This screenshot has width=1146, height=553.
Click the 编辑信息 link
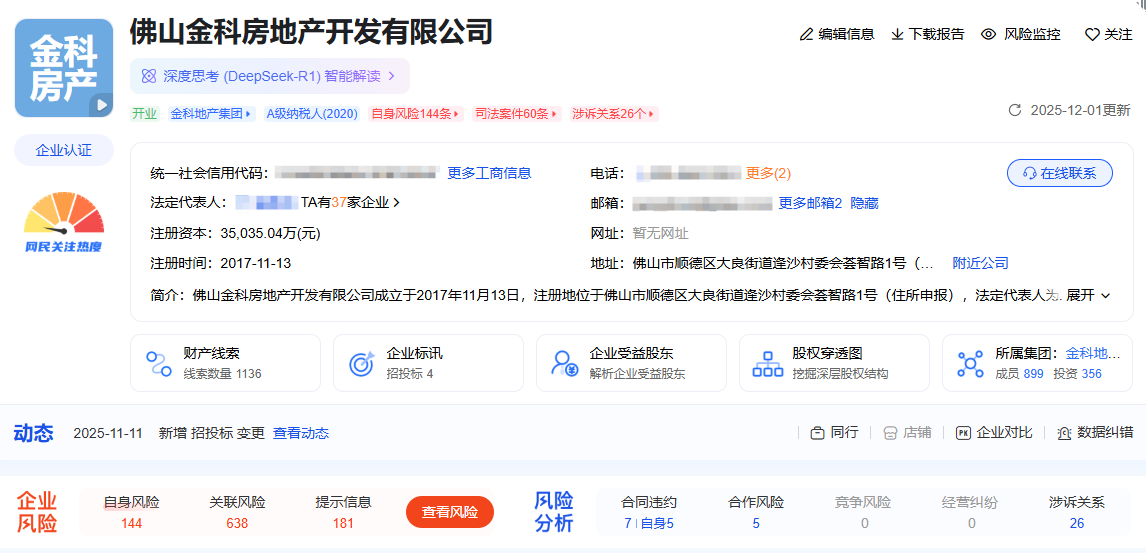pyautogui.click(x=846, y=34)
